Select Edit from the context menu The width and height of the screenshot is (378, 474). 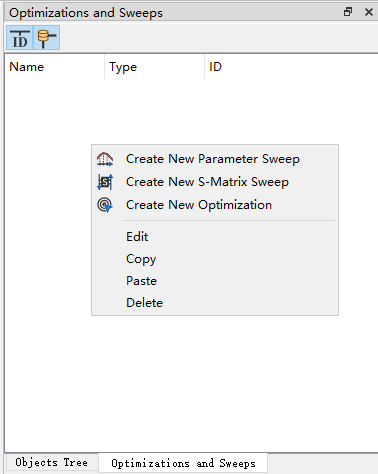pos(215,237)
